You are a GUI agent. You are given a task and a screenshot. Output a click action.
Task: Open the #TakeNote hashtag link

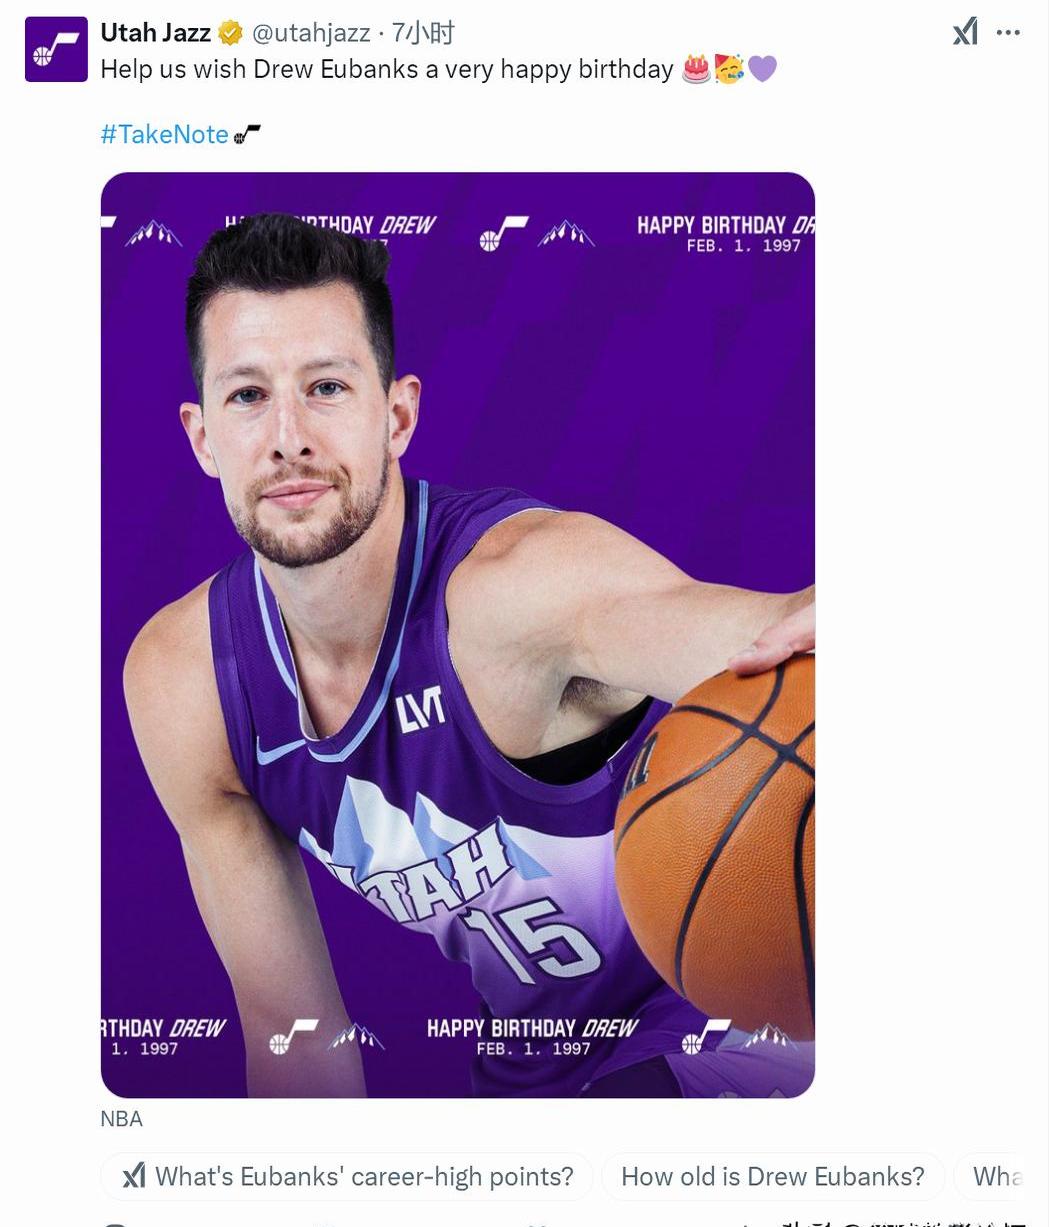(165, 134)
